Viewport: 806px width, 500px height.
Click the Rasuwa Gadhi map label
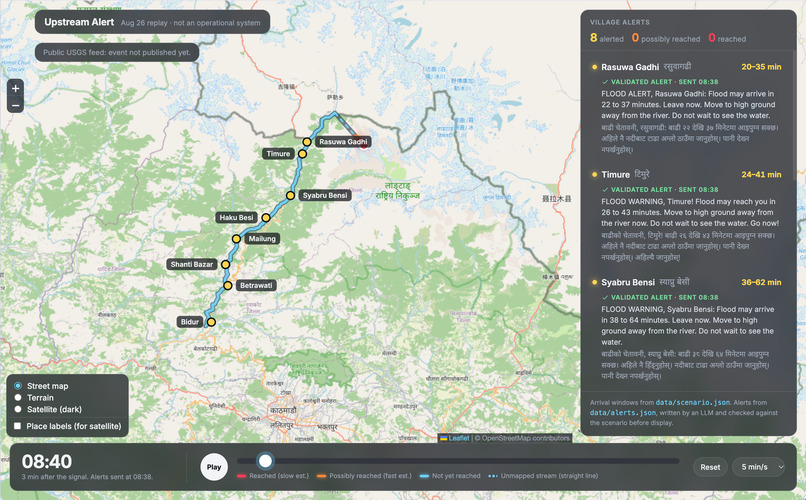tap(343, 142)
